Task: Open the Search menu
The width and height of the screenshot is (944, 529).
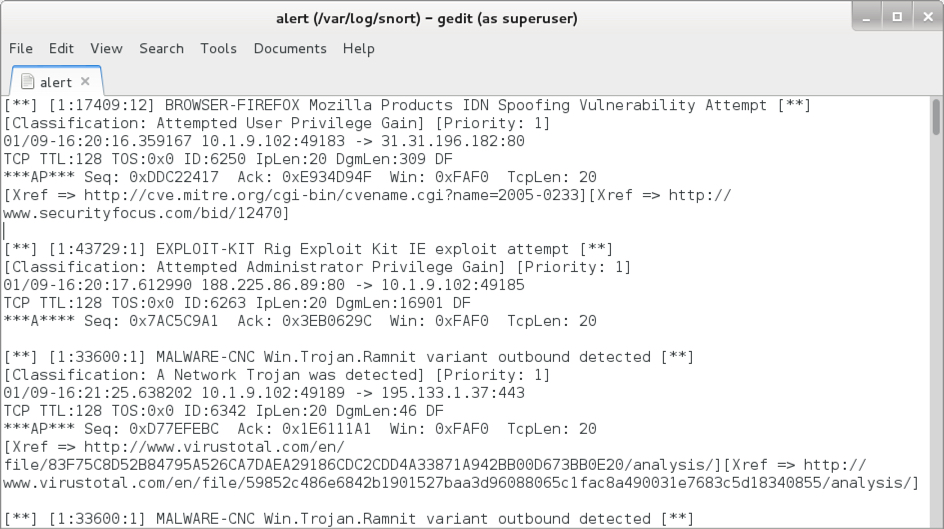Action: tap(161, 48)
